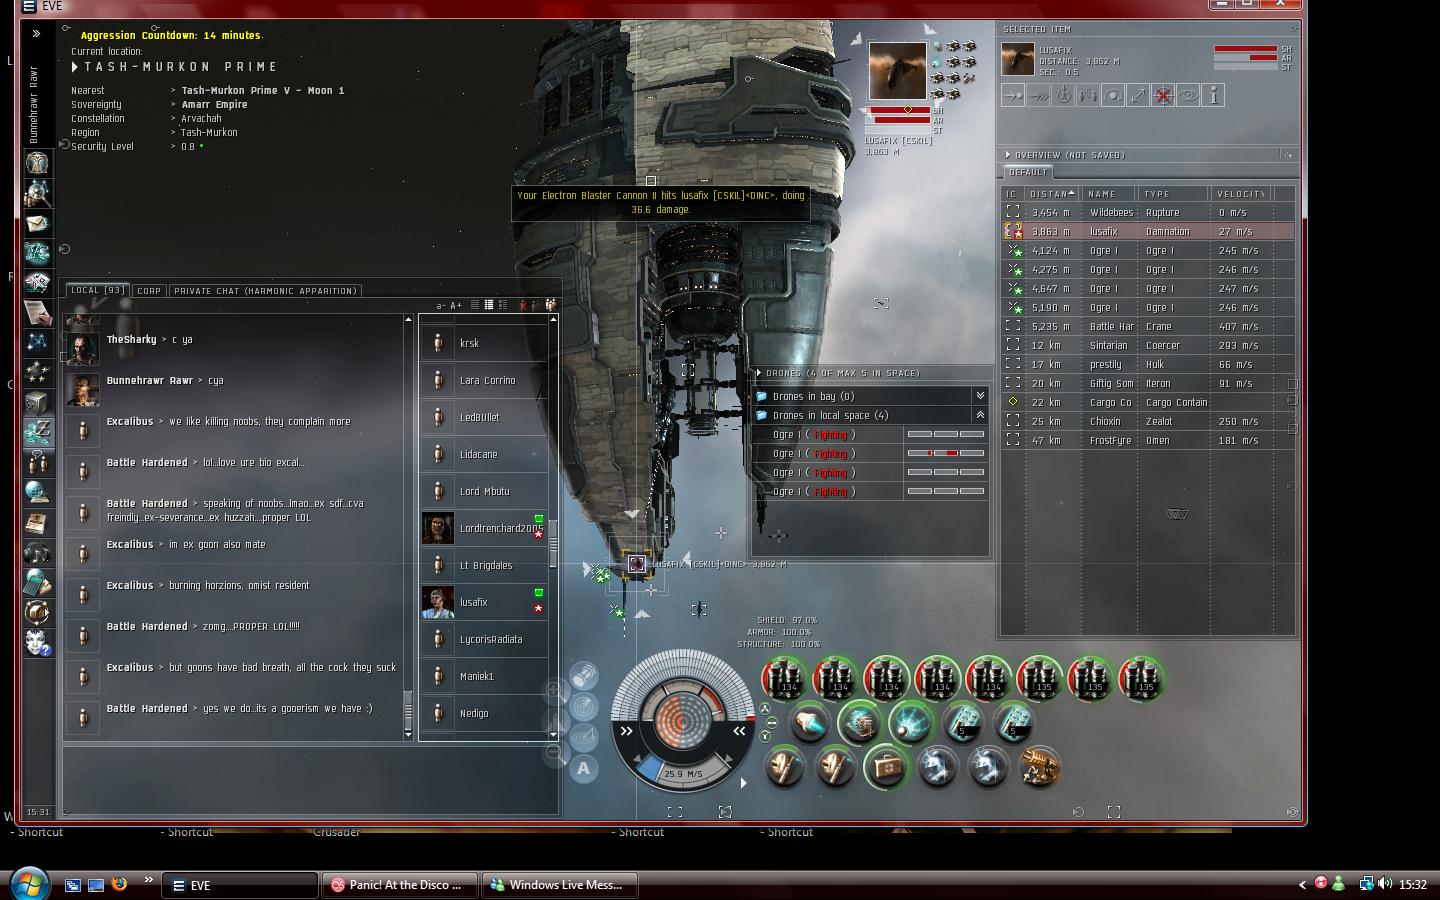Click the Amarr Empire sovereignty link
1440x900 pixels.
point(214,104)
